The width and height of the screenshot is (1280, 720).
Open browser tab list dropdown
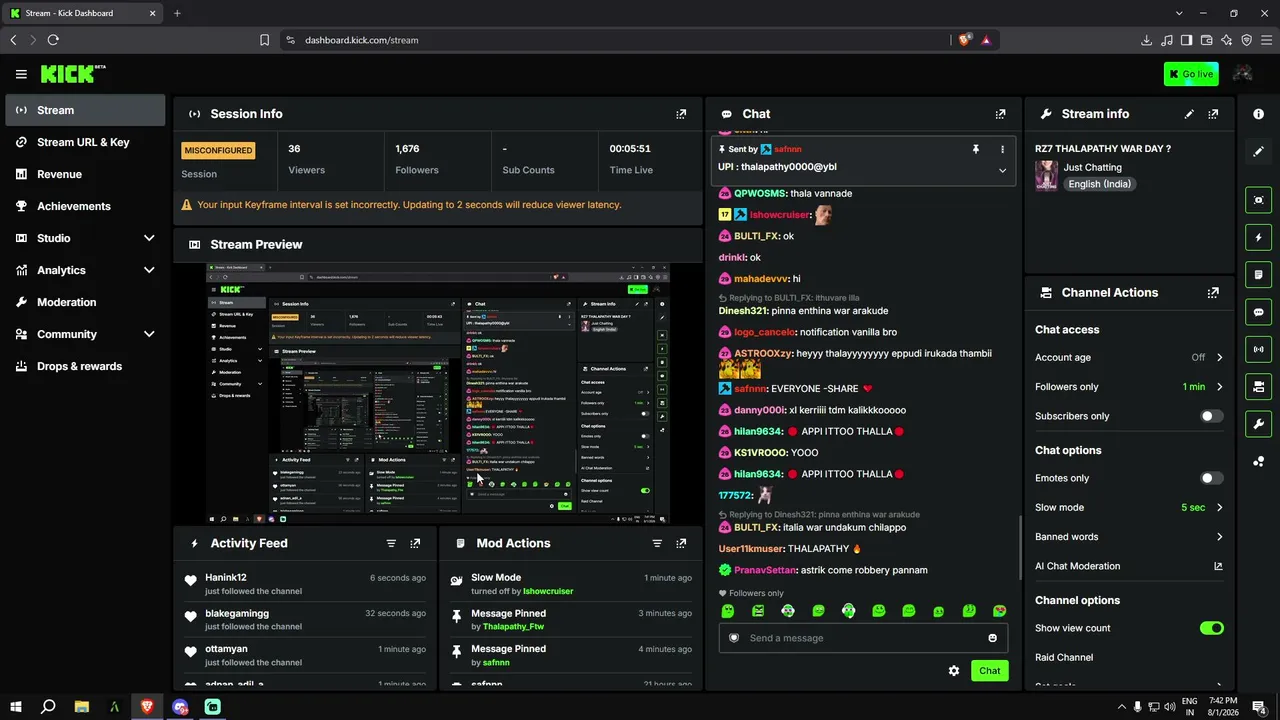tap(1179, 13)
